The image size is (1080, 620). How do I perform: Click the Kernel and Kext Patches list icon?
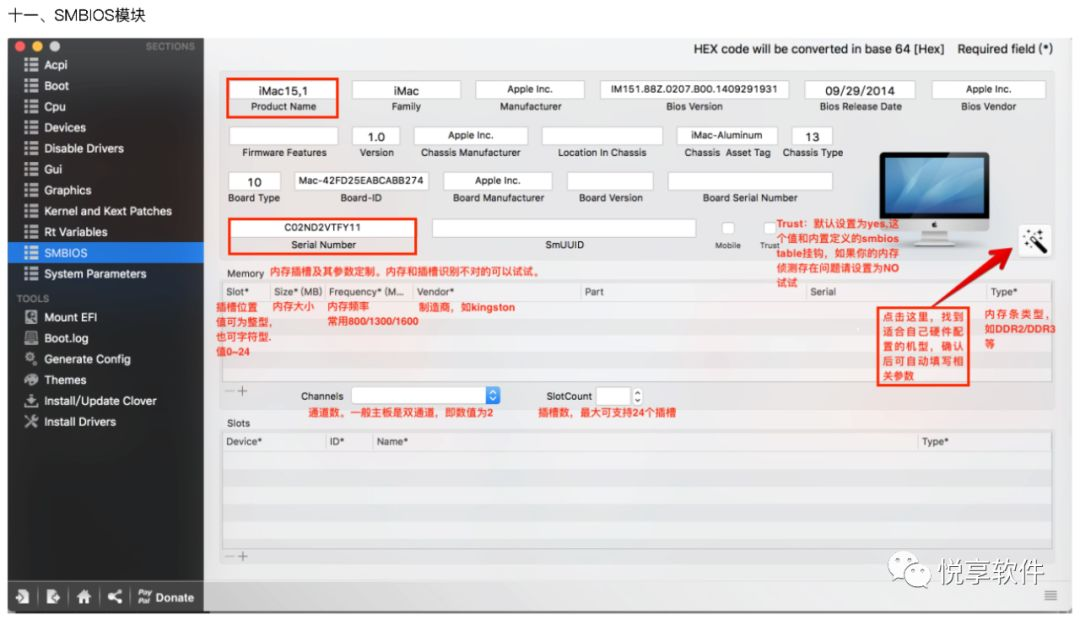point(31,211)
